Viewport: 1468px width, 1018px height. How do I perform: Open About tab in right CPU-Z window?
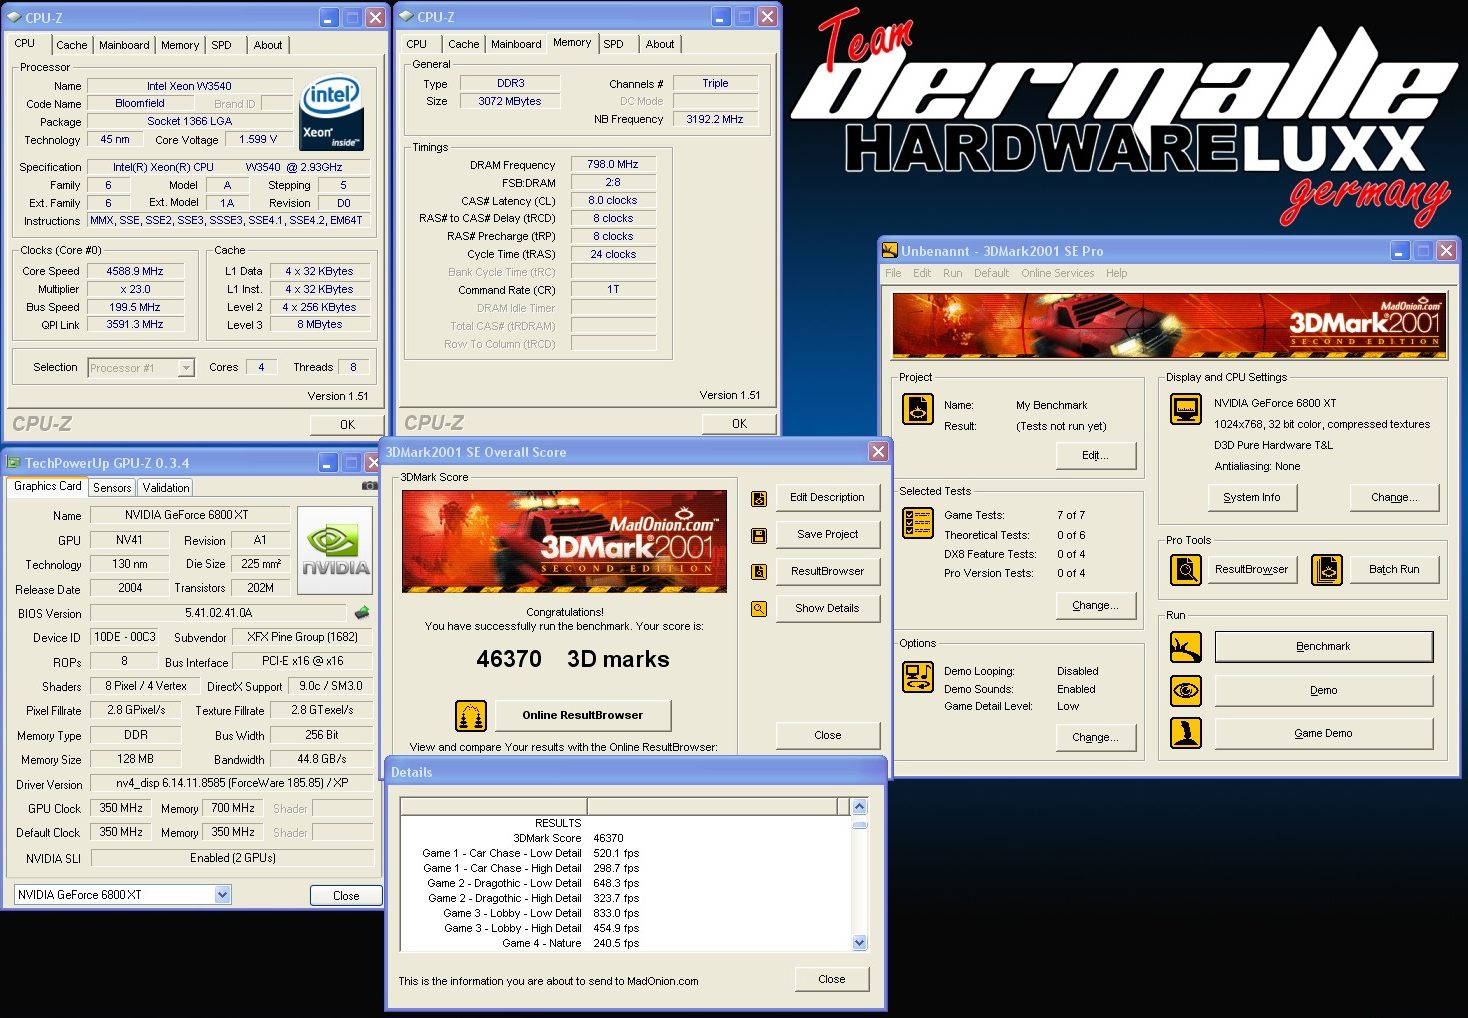660,44
